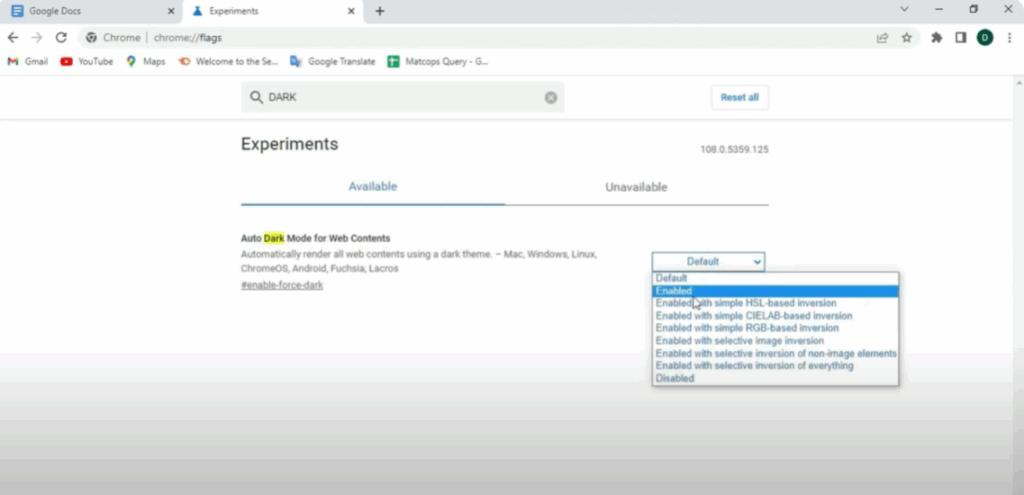The image size is (1024, 495).
Task: Select Enabled with simple HSL-based inversion
Action: [x=775, y=303]
